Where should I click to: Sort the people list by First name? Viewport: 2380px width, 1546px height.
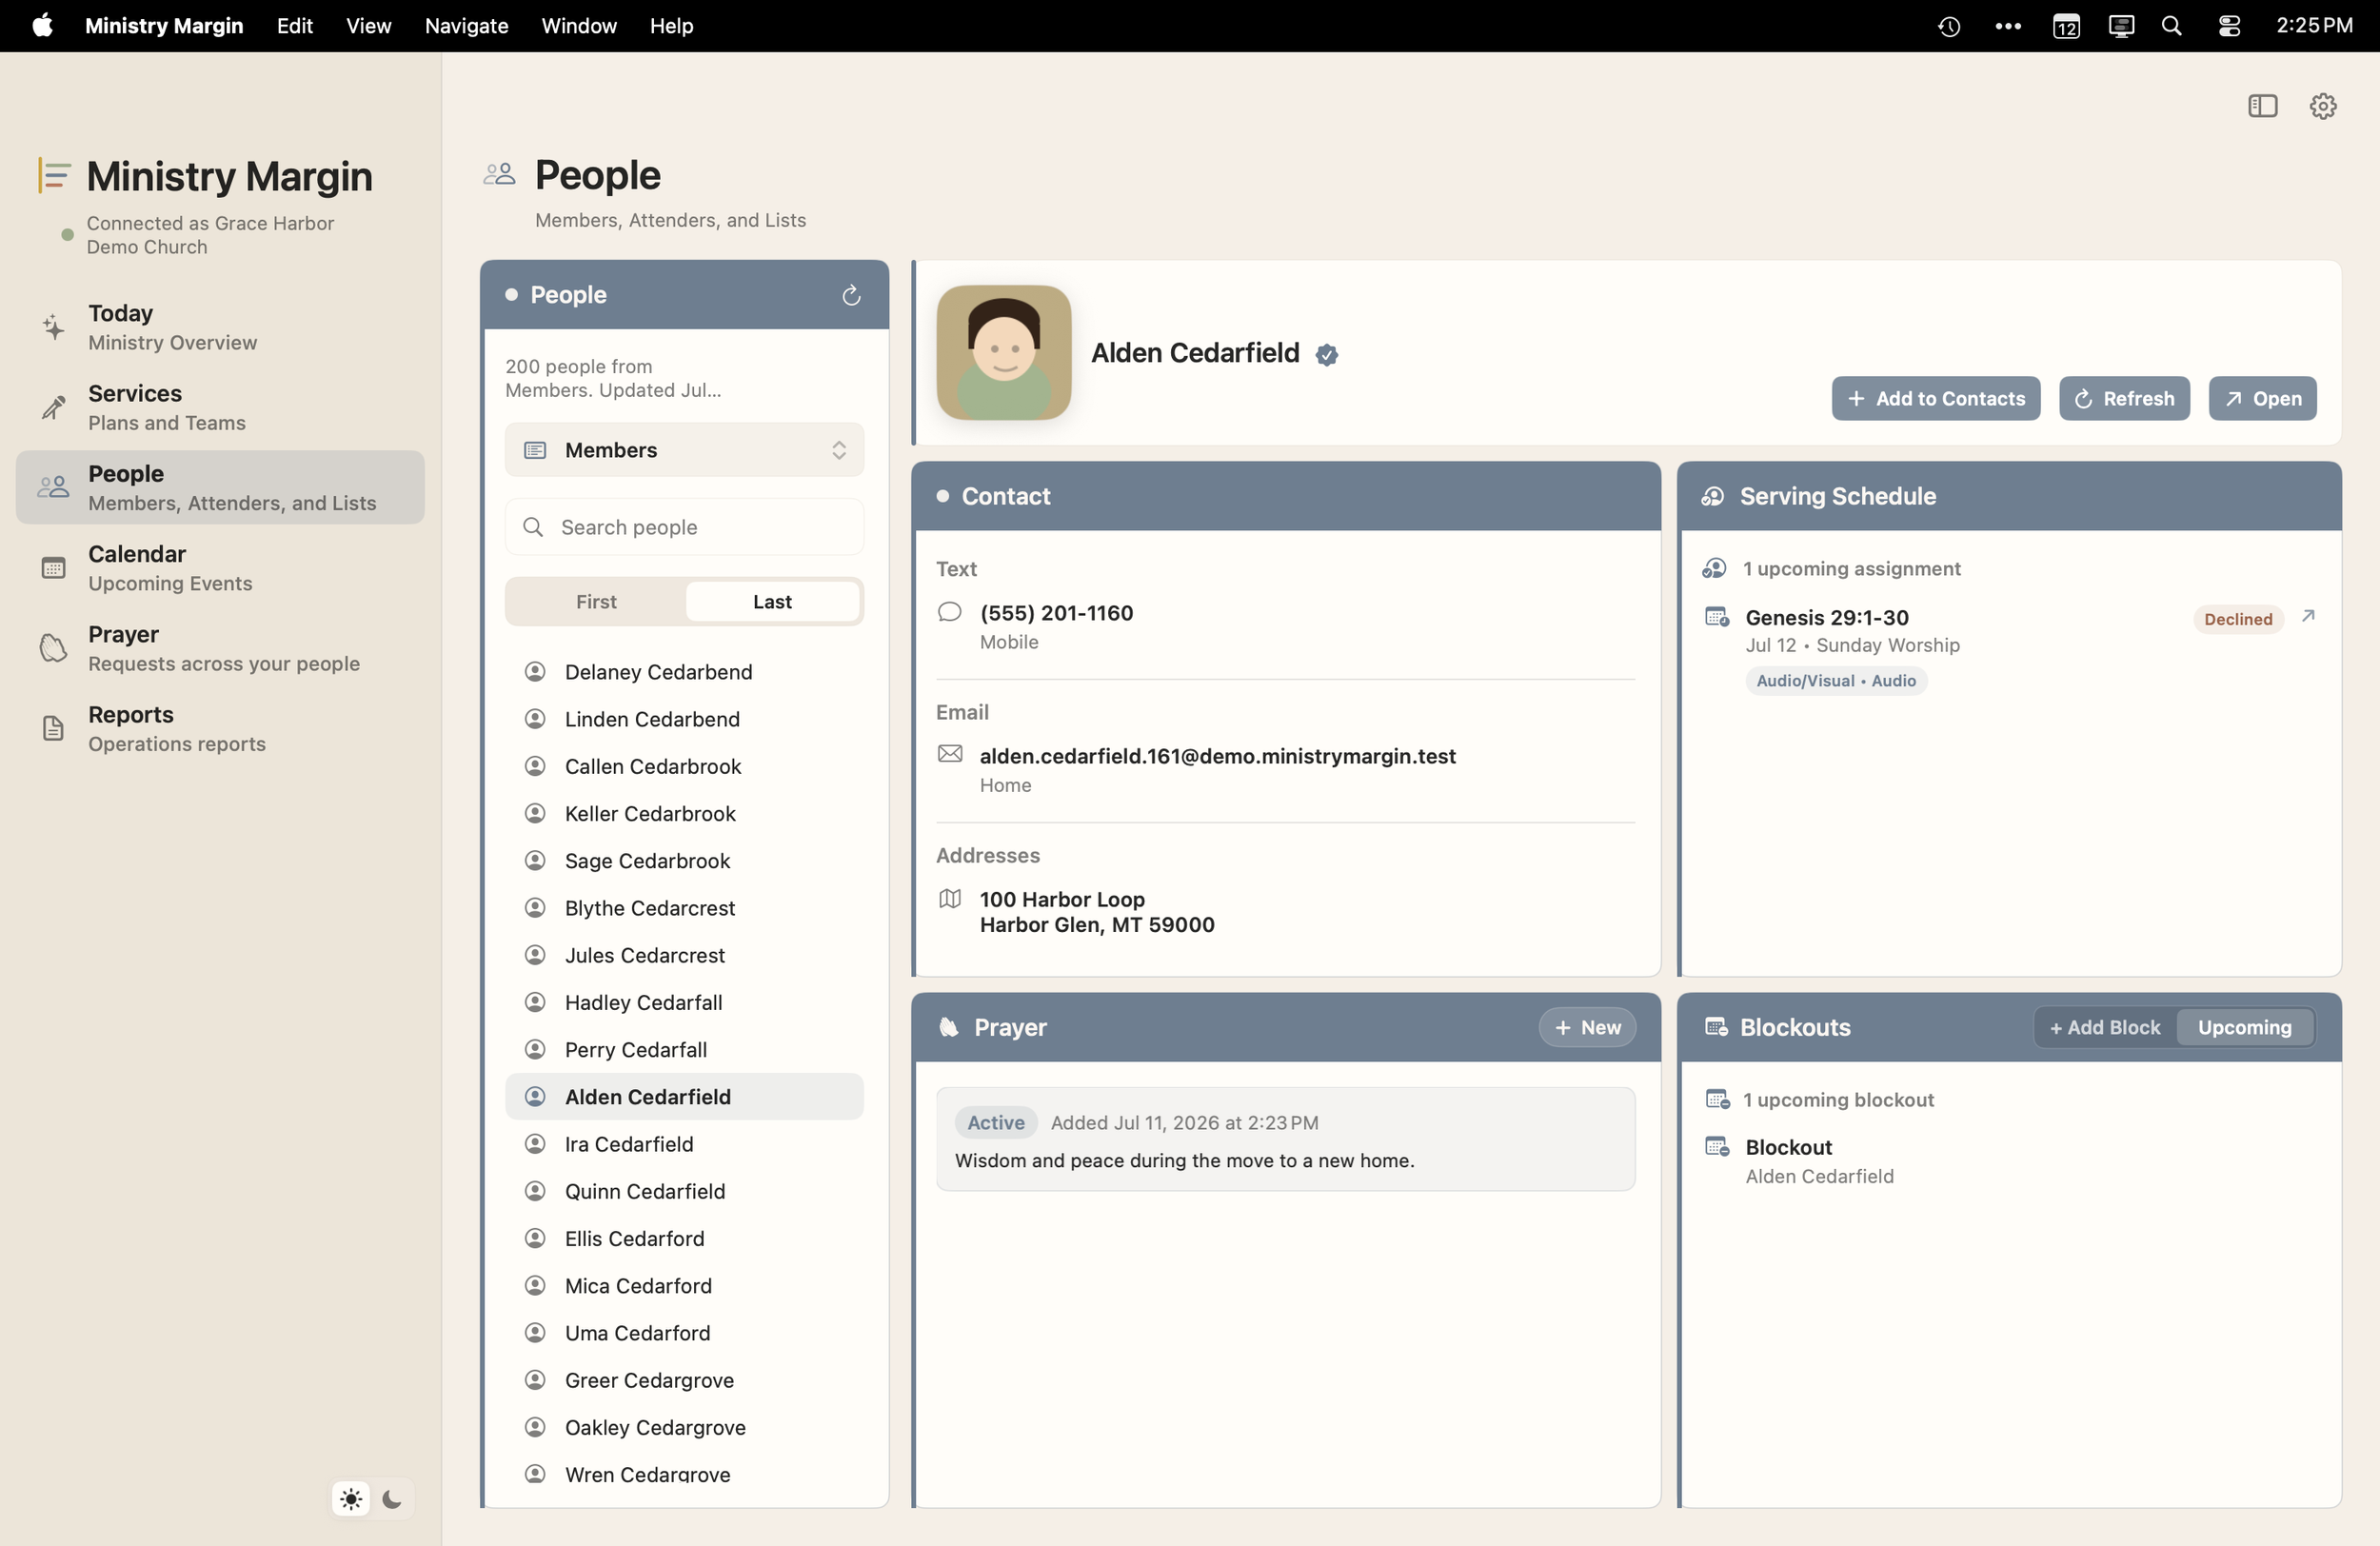tap(596, 601)
